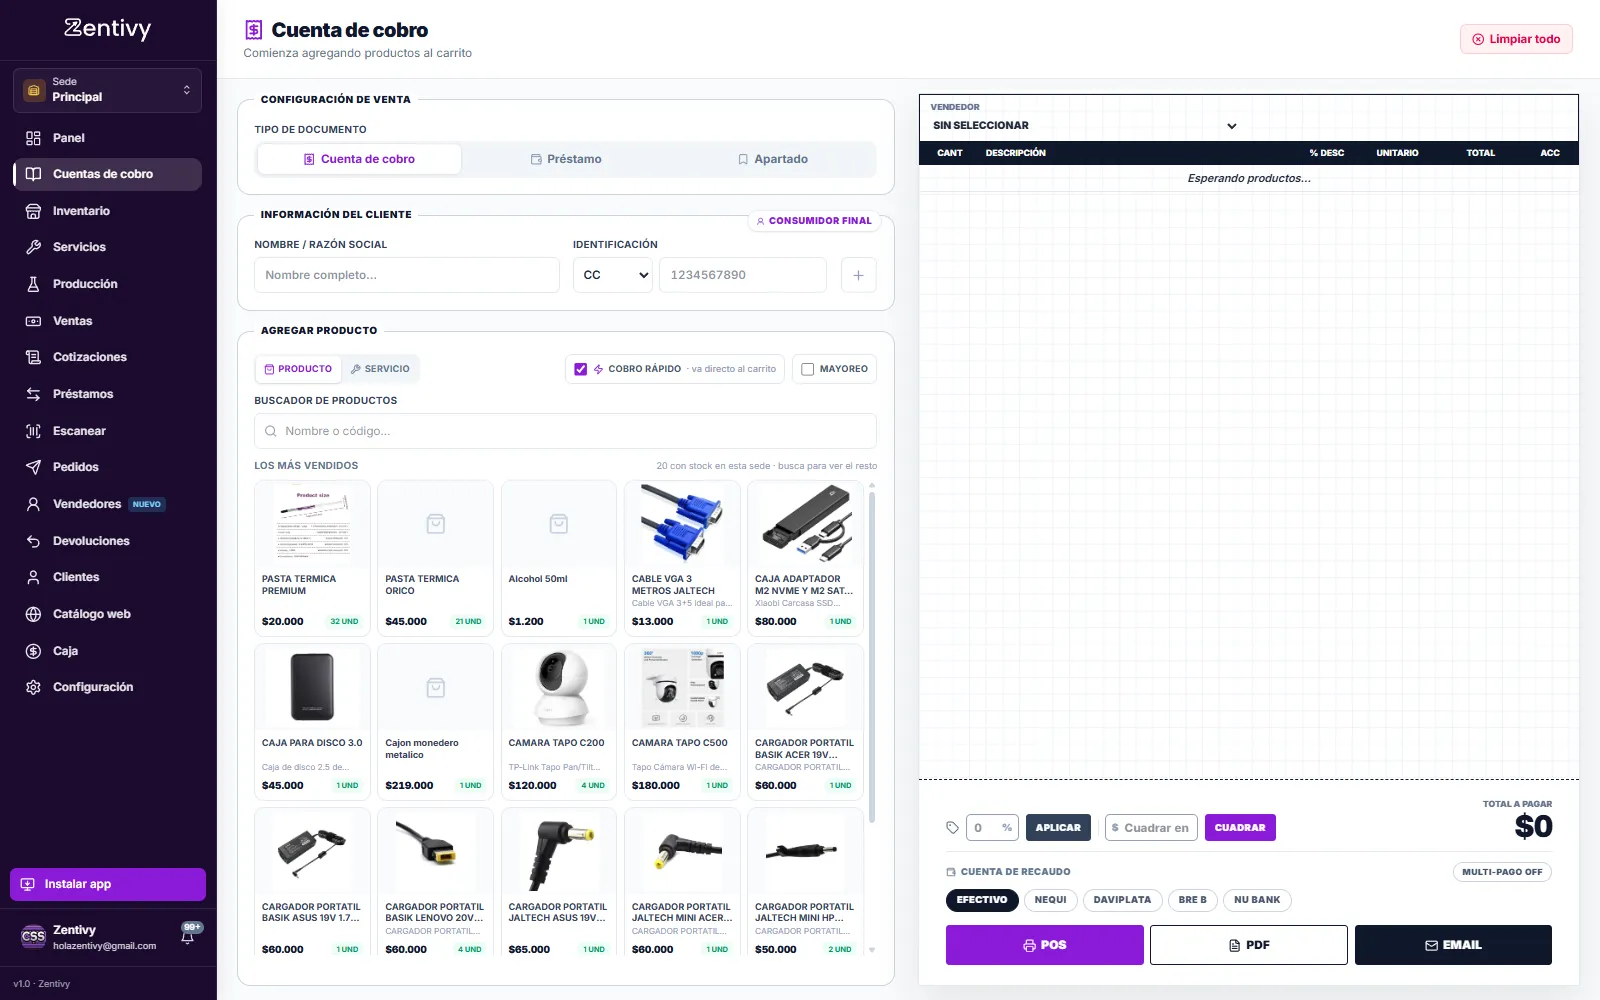
Task: Choose Efectivo payment method
Action: [982, 900]
